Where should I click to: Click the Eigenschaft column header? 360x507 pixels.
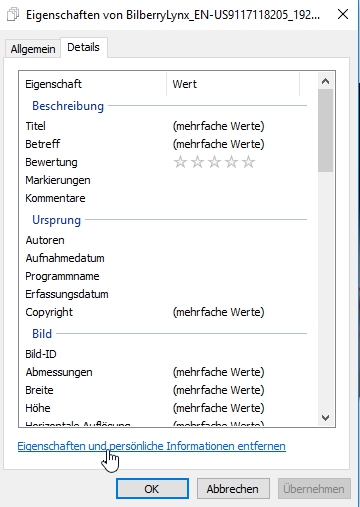(93, 84)
